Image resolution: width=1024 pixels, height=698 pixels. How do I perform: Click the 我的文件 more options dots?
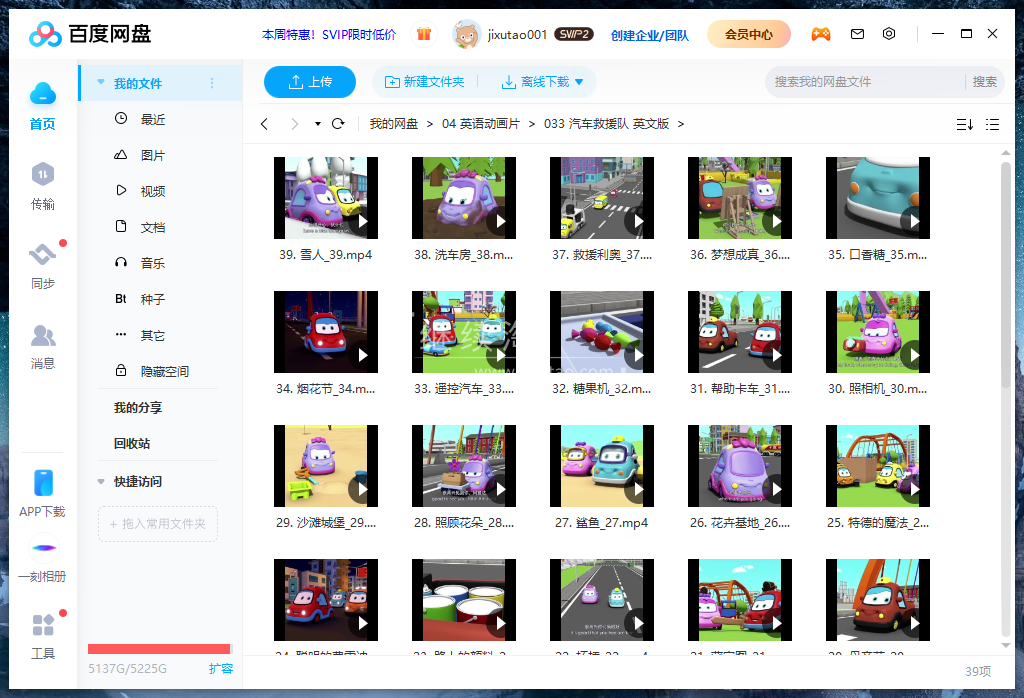tap(212, 83)
